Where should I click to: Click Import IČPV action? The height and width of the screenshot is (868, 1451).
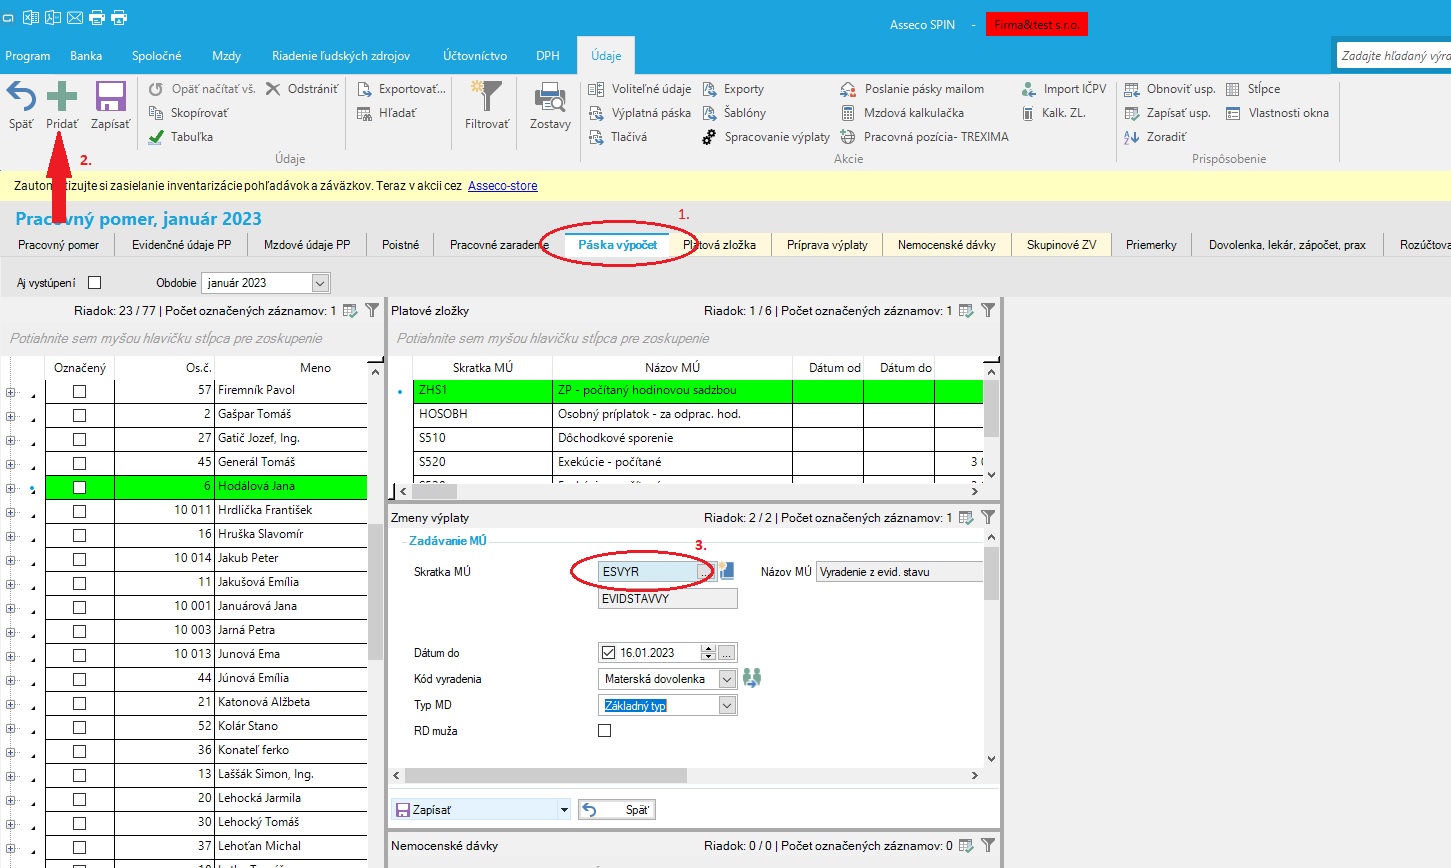pyautogui.click(x=1064, y=89)
